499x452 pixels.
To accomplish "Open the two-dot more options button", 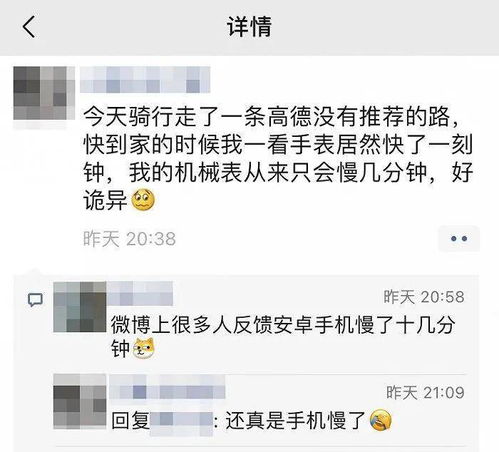I will click(x=459, y=239).
